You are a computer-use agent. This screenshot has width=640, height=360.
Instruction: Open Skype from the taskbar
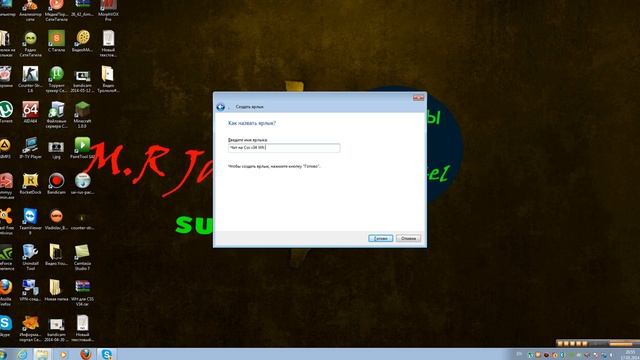point(107,354)
